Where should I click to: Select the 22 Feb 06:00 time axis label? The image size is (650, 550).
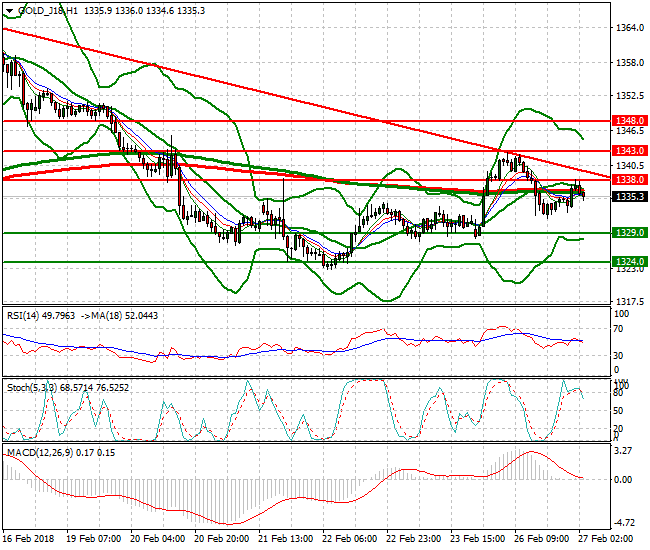tap(350, 539)
